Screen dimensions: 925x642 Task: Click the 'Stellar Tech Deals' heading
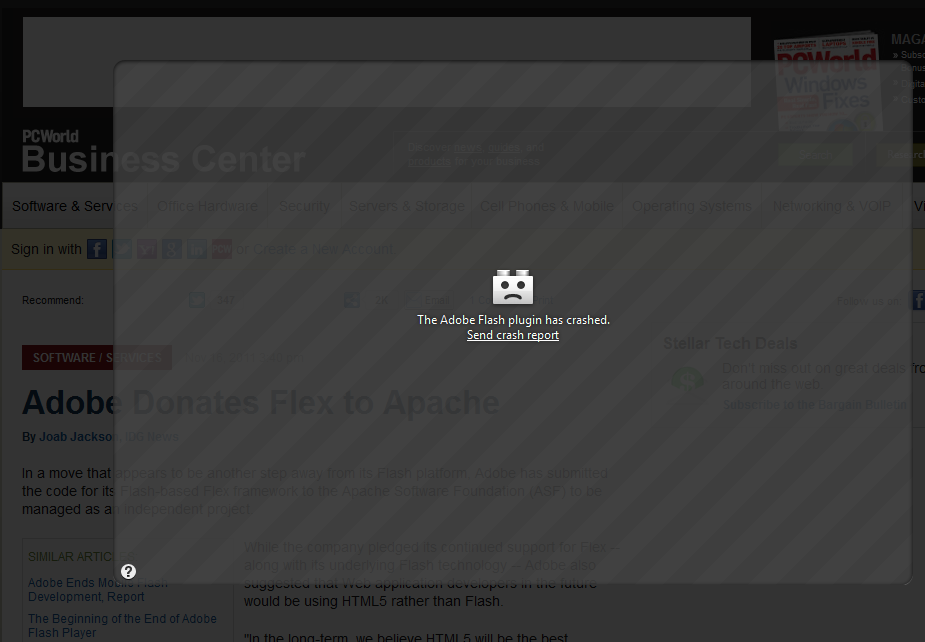[x=730, y=343]
